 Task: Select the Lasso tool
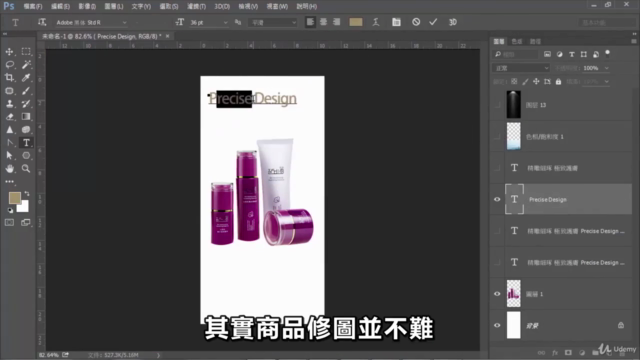9,64
